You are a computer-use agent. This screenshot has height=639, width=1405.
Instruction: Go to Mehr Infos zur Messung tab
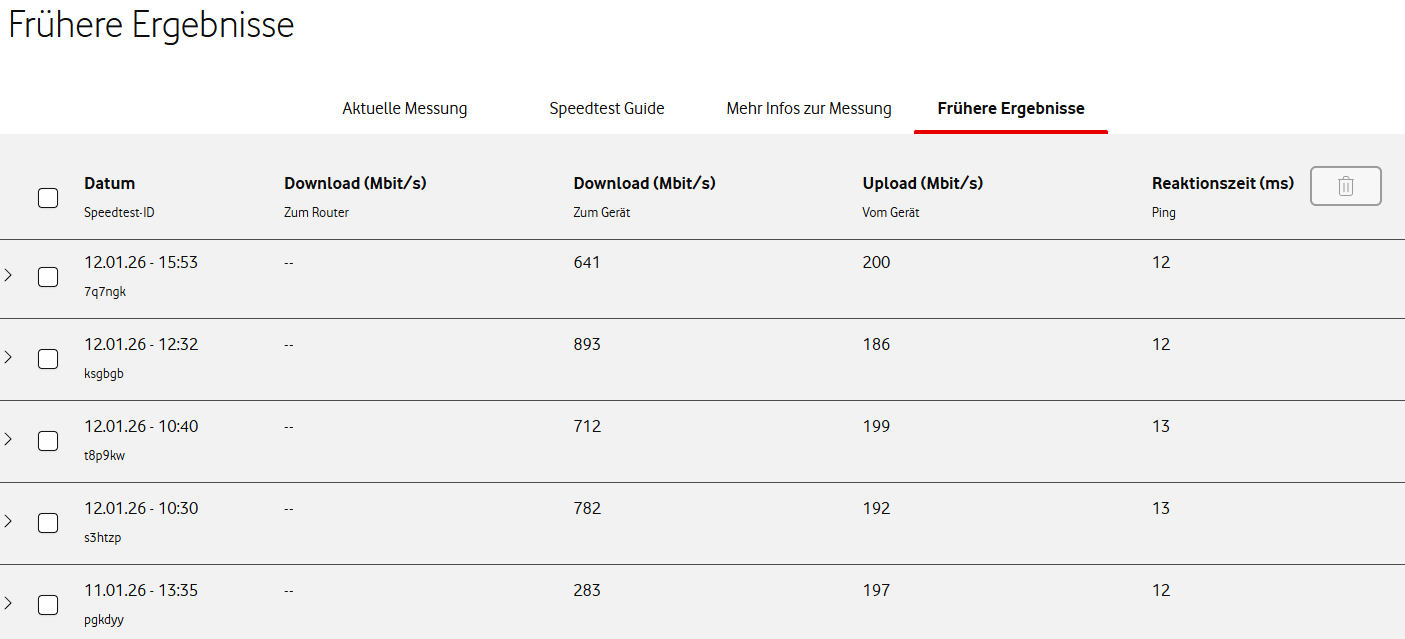808,108
